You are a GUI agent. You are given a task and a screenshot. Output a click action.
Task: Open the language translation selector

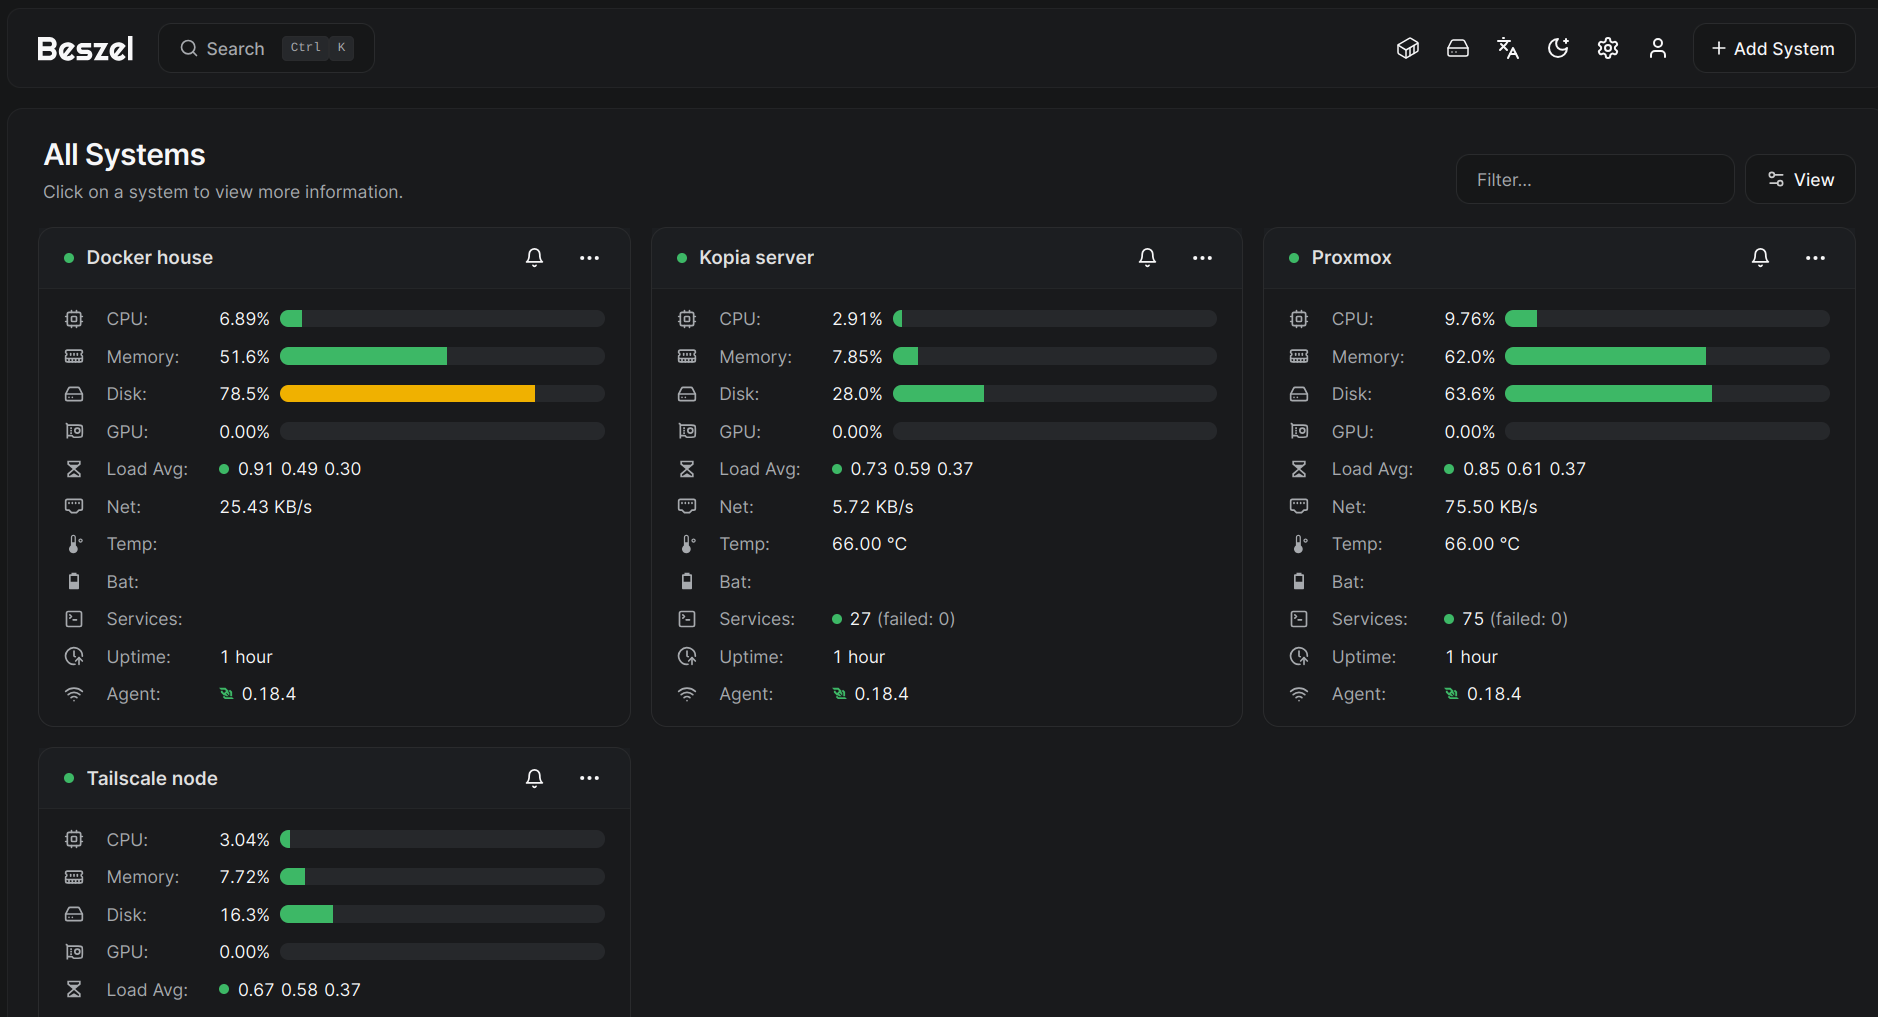[1508, 49]
